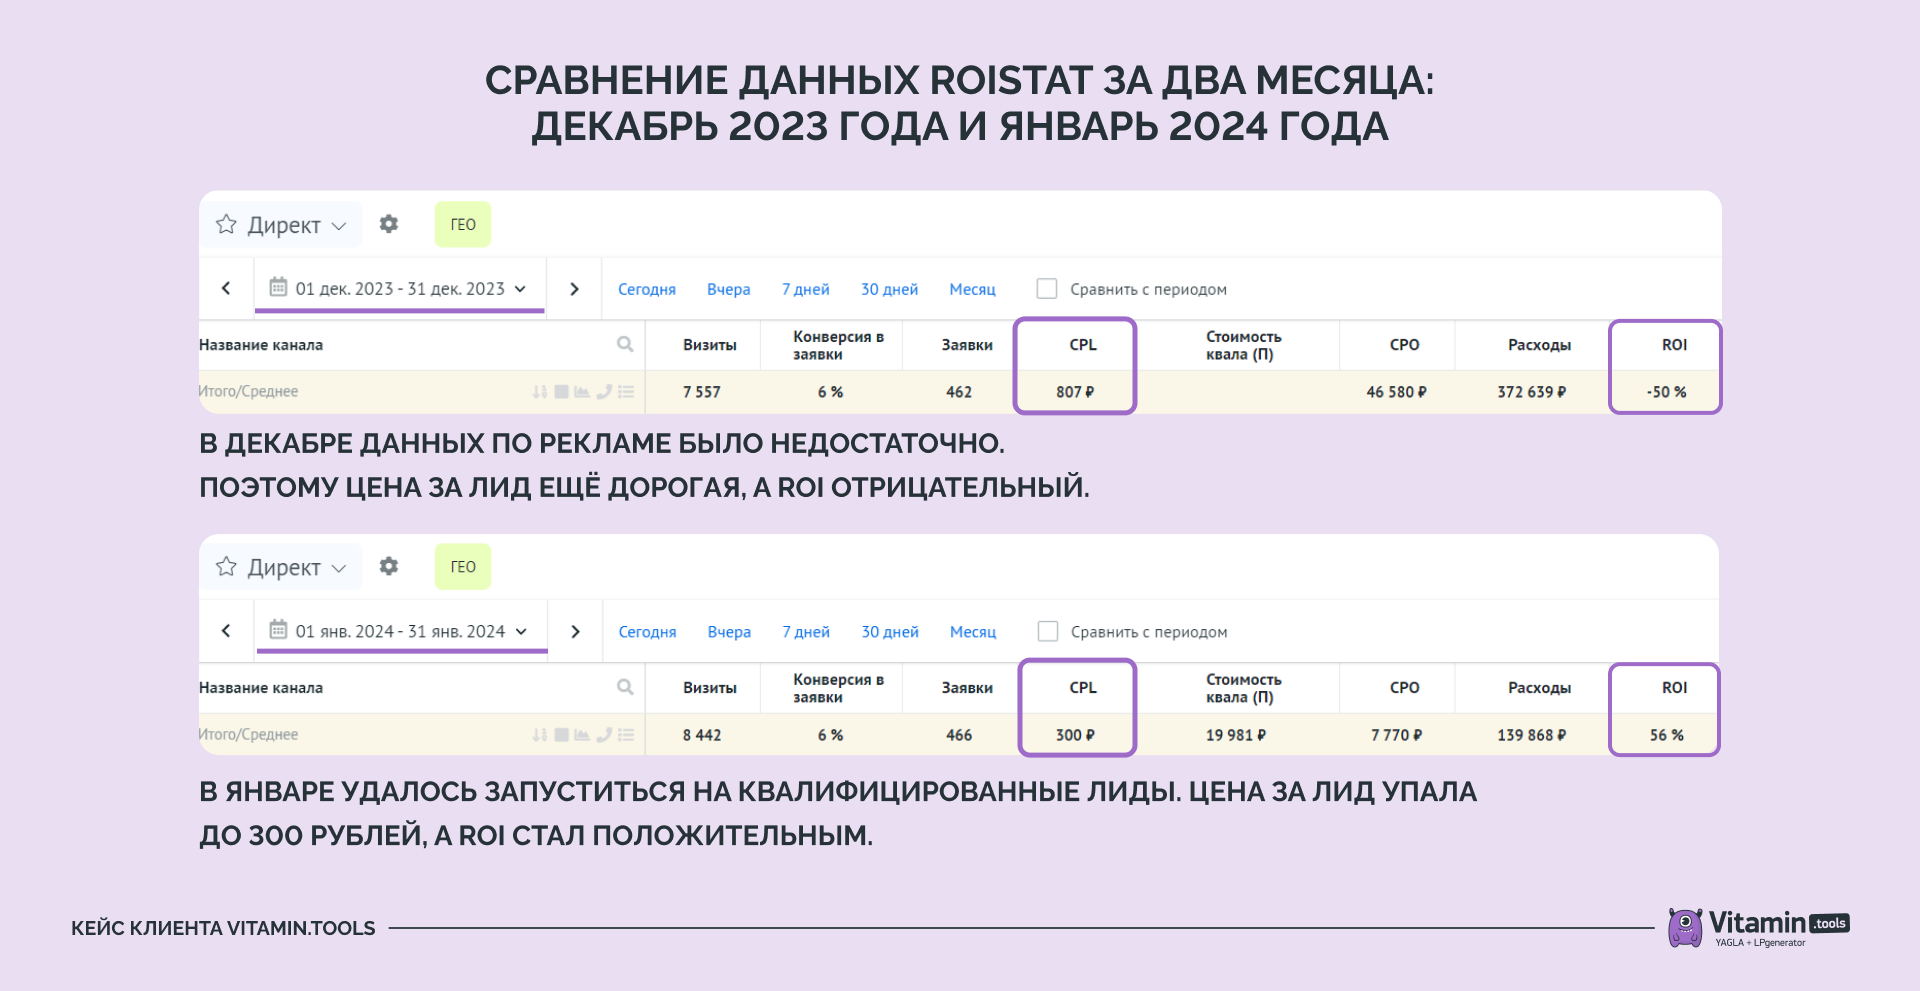Click list icon in January totals row
Screen dimensions: 1920x991
click(x=627, y=735)
